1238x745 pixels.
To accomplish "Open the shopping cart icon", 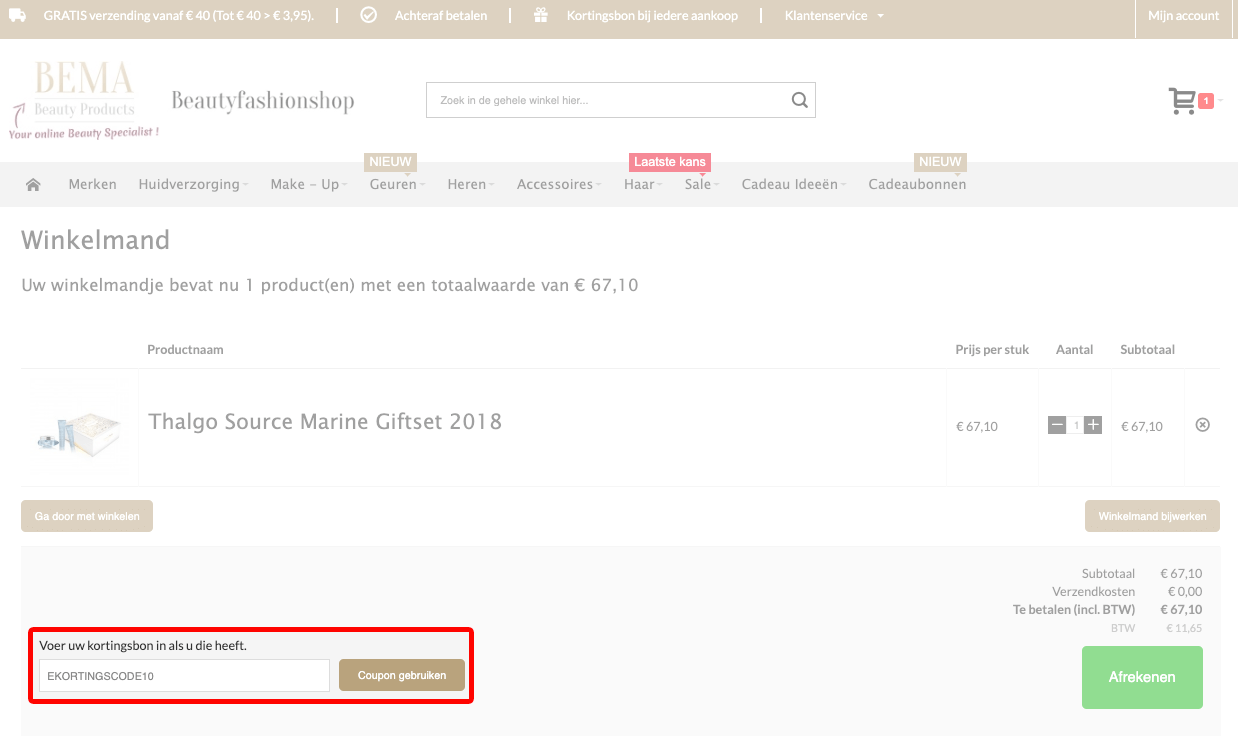I will click(x=1182, y=101).
